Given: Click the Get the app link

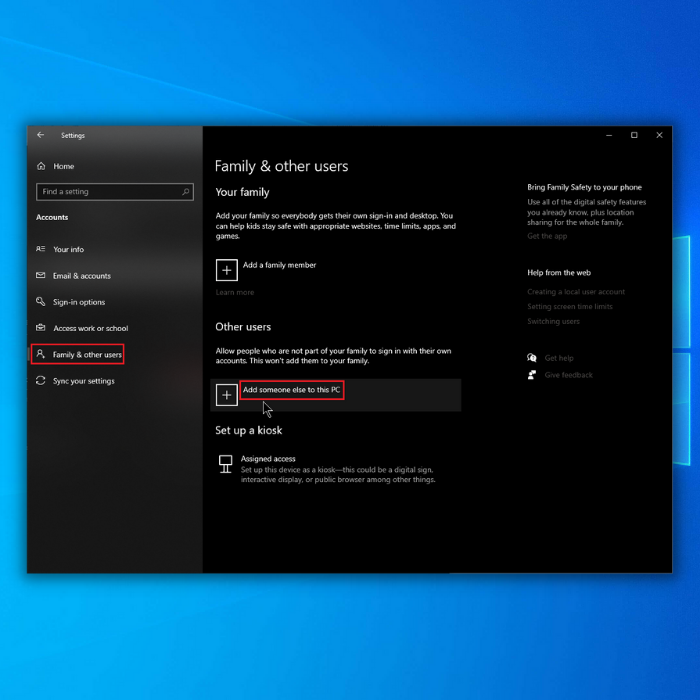Looking at the screenshot, I should [547, 236].
